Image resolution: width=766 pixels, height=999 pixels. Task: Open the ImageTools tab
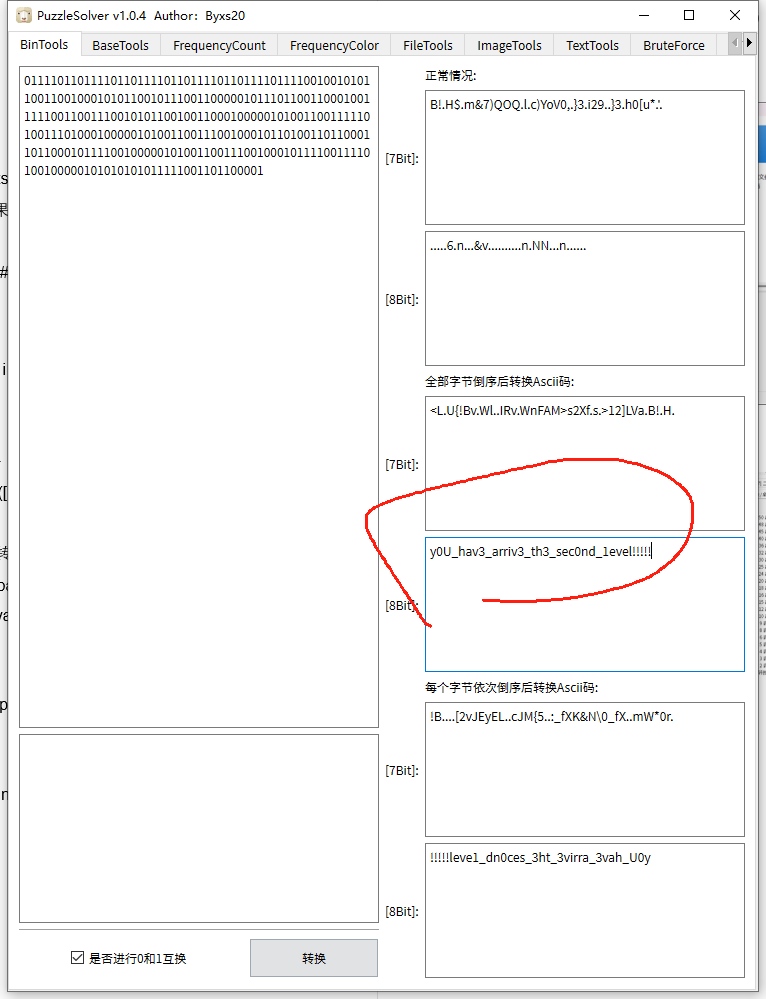509,45
